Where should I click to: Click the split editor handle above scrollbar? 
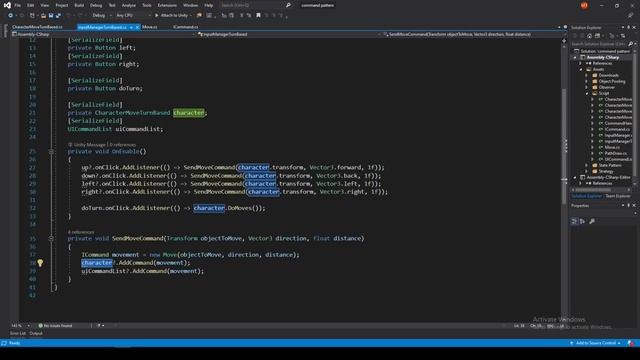pyautogui.click(x=564, y=40)
